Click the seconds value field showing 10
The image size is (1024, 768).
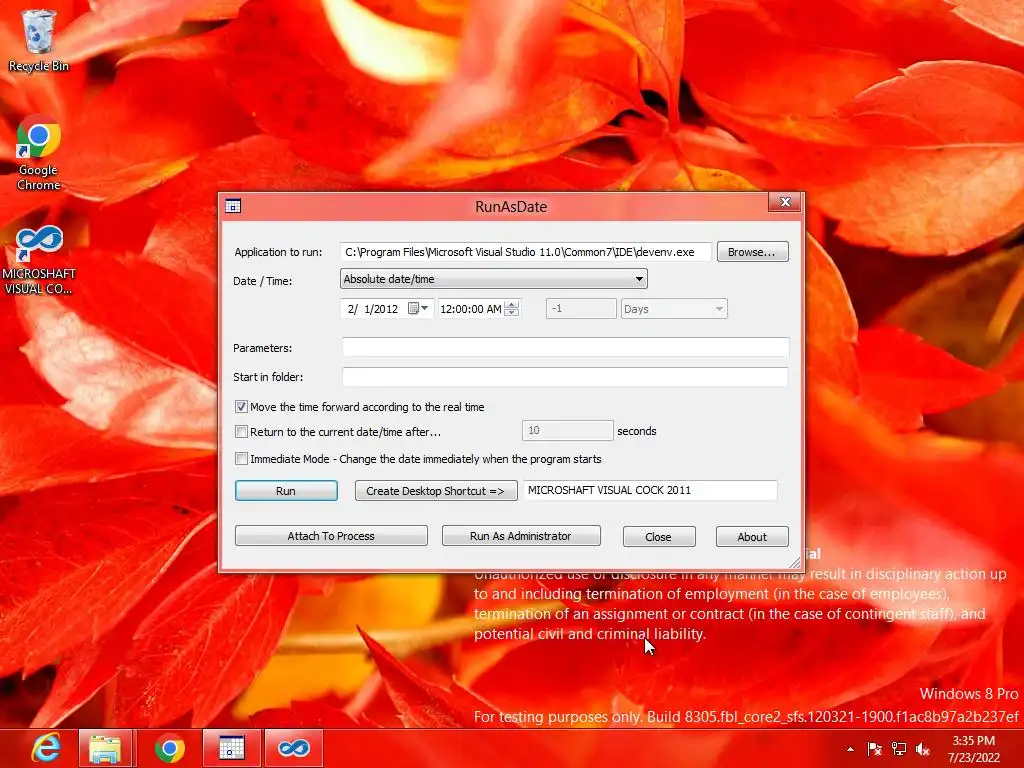(x=568, y=430)
